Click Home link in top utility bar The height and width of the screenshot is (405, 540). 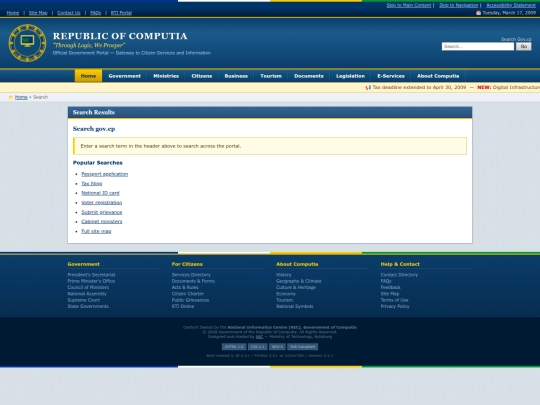pyautogui.click(x=13, y=13)
